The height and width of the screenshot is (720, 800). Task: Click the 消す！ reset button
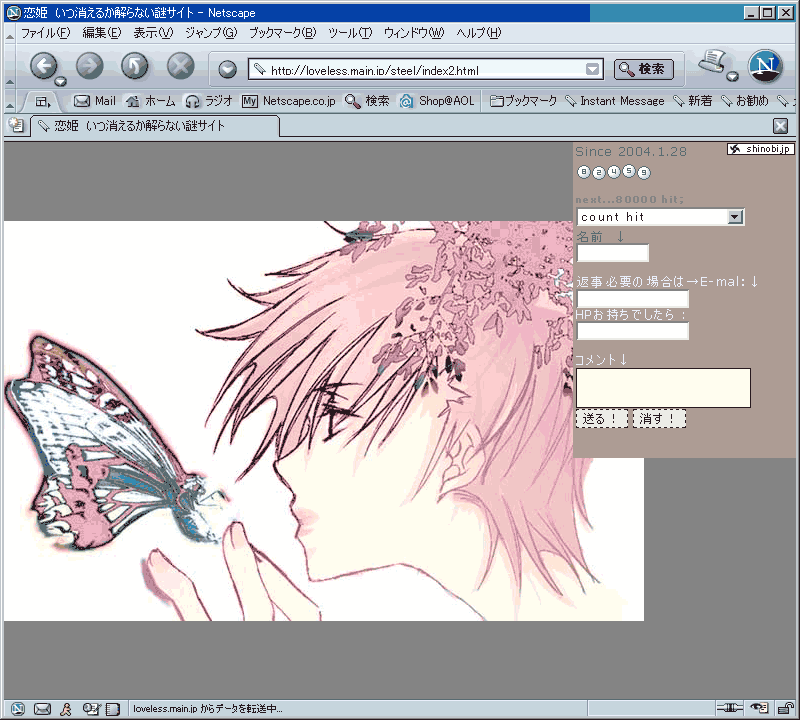pos(659,419)
